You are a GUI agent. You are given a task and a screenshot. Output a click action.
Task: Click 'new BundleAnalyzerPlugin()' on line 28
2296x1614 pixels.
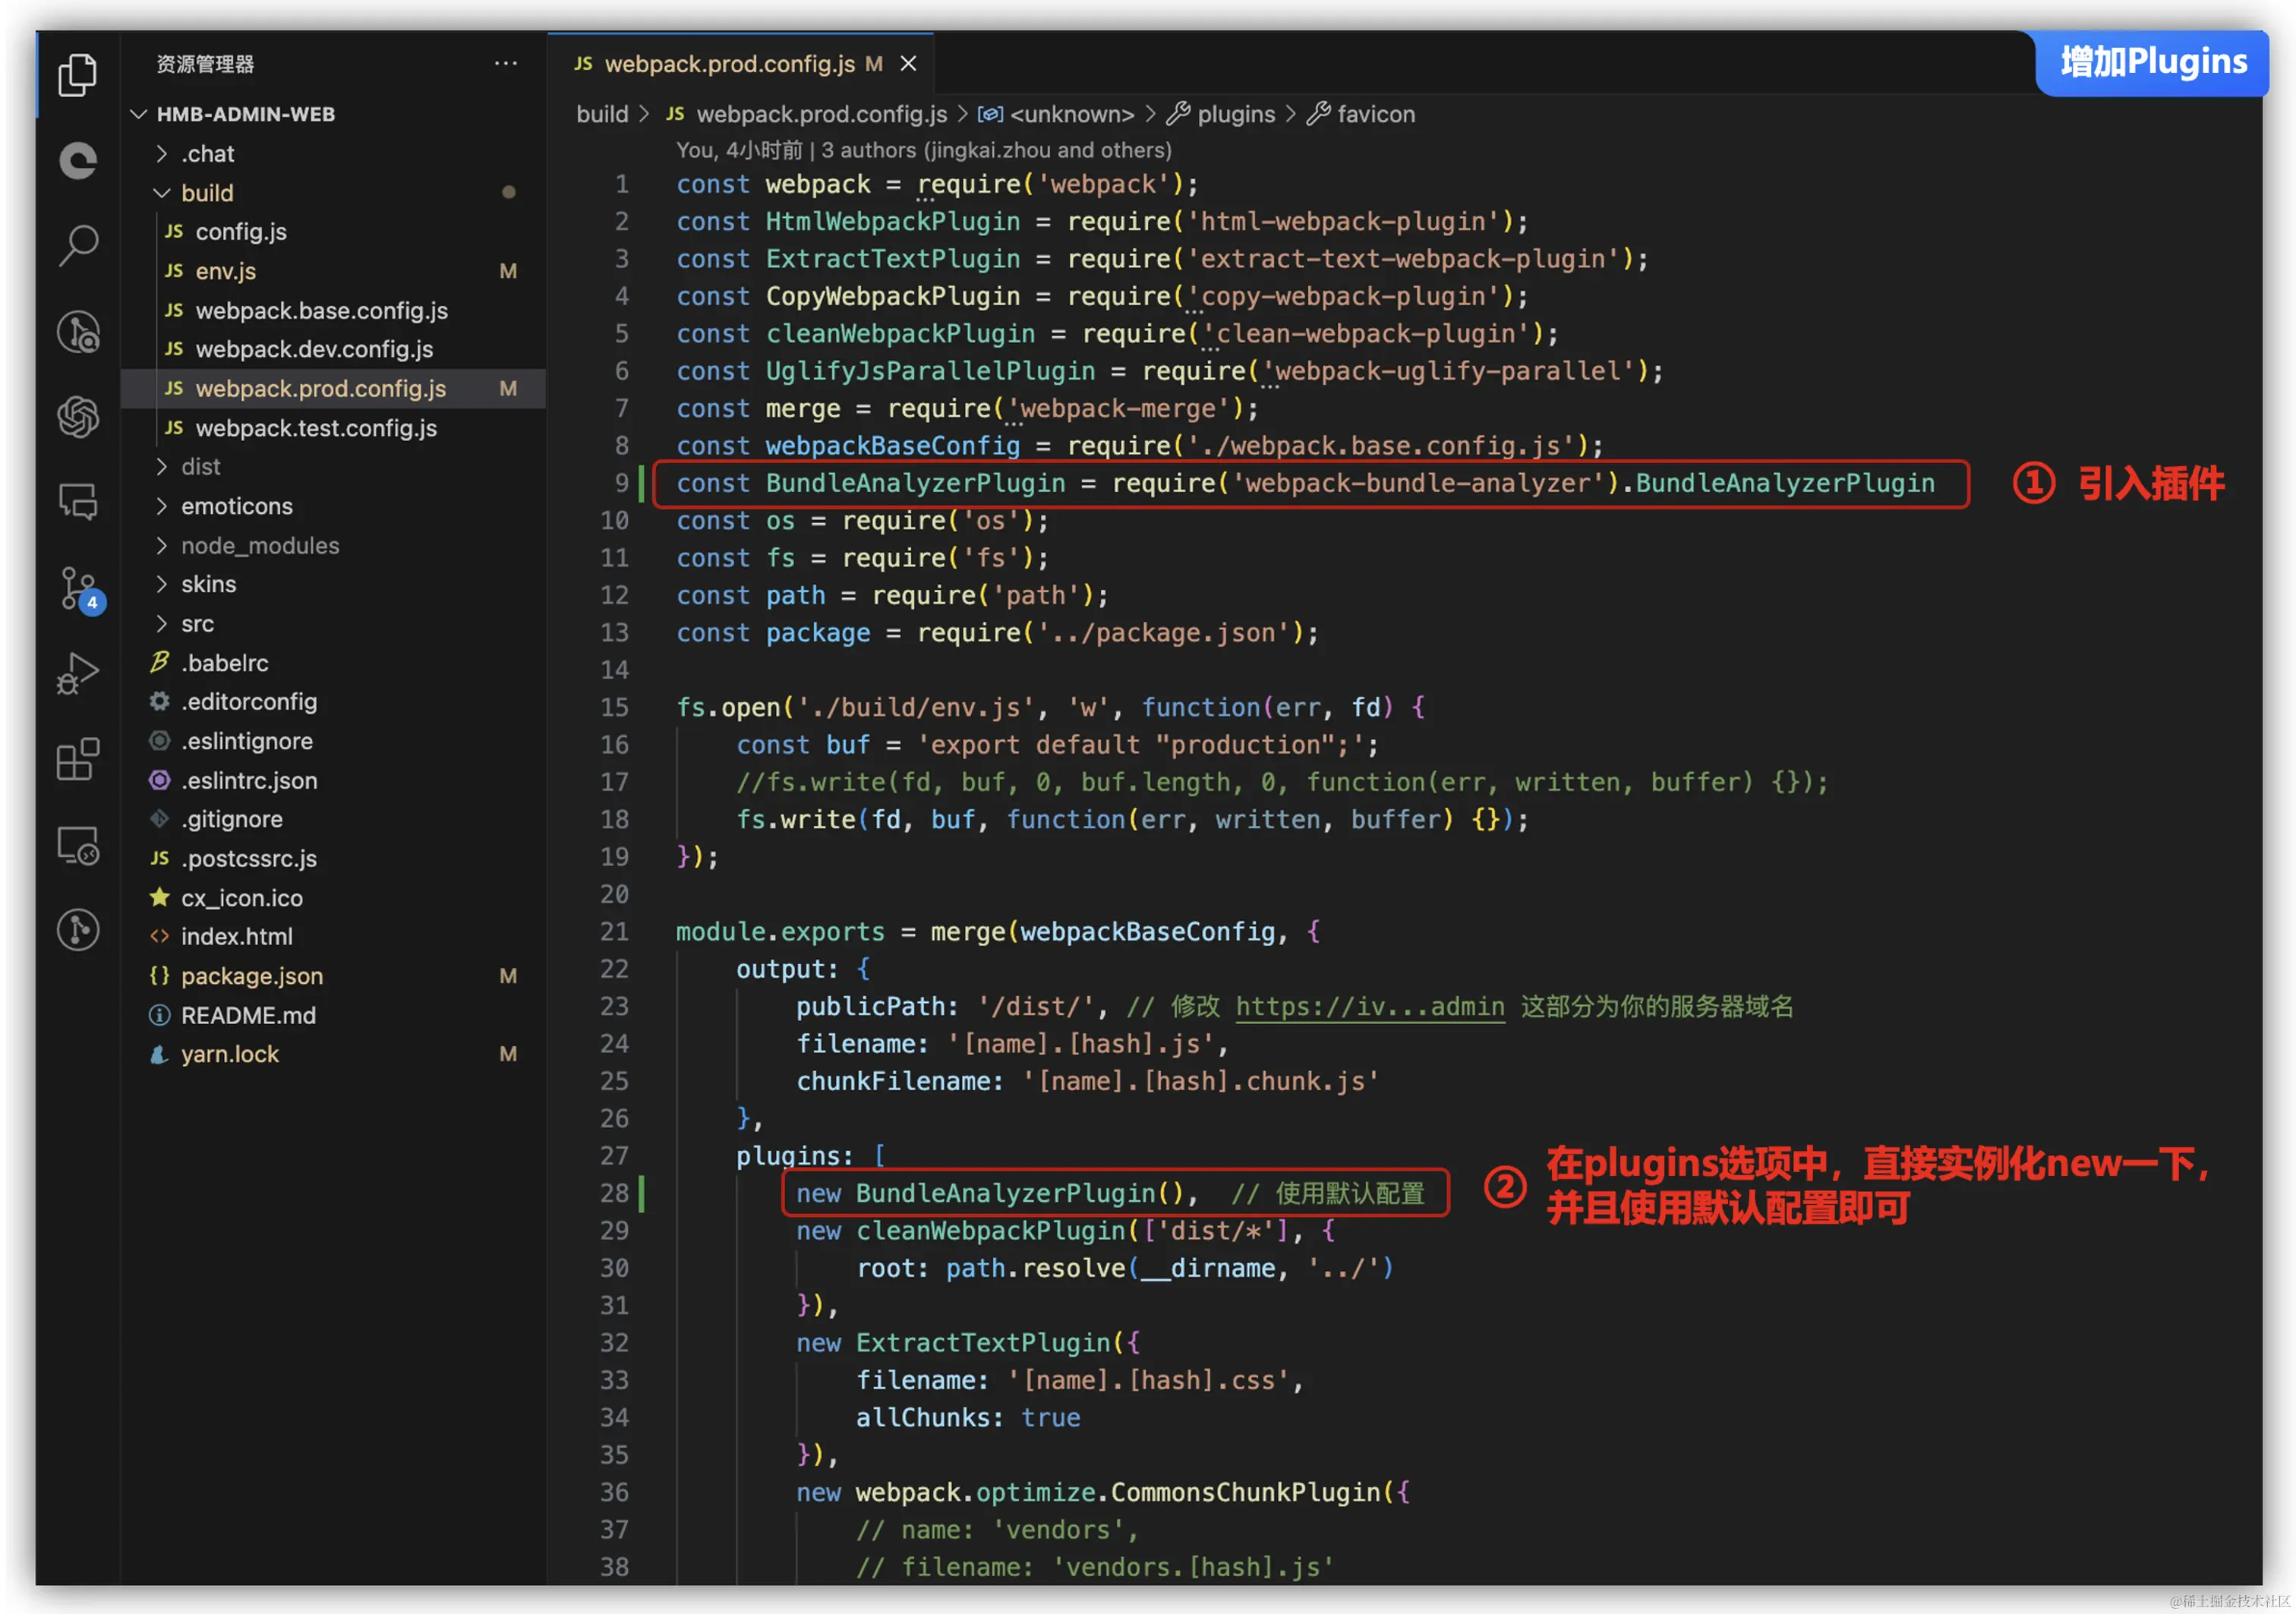tap(989, 1193)
